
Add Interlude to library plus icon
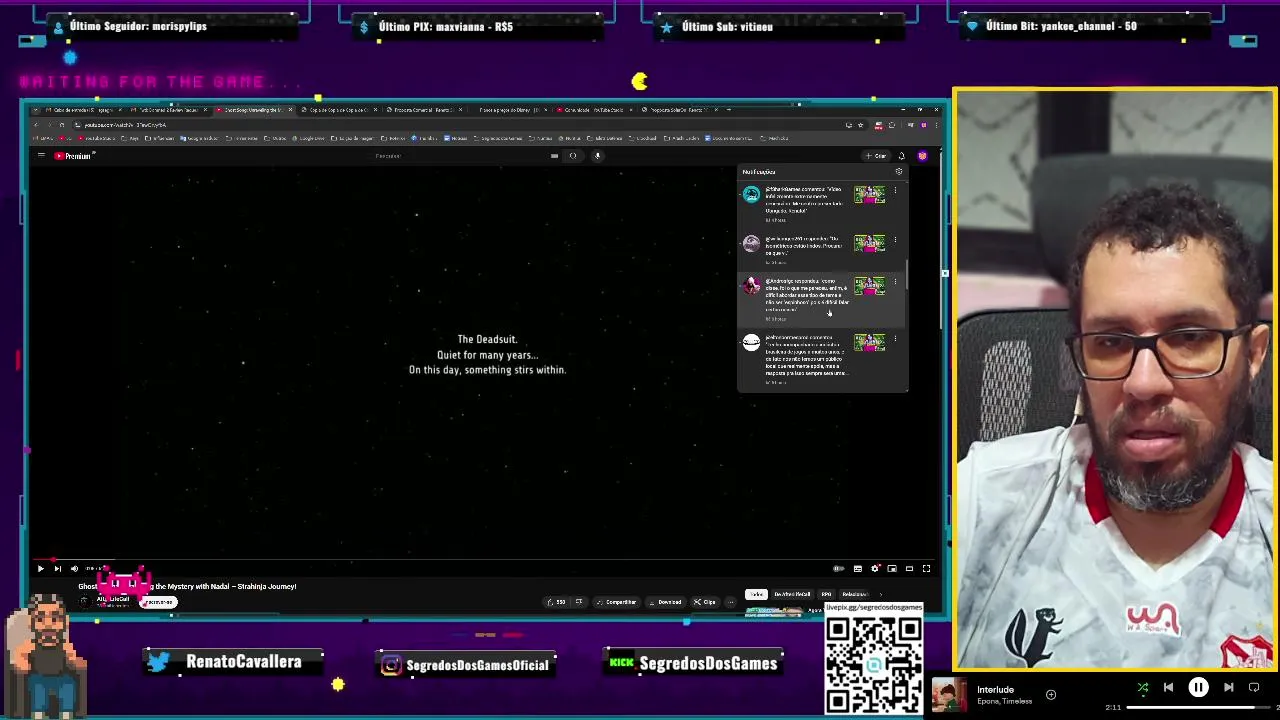click(x=1051, y=694)
